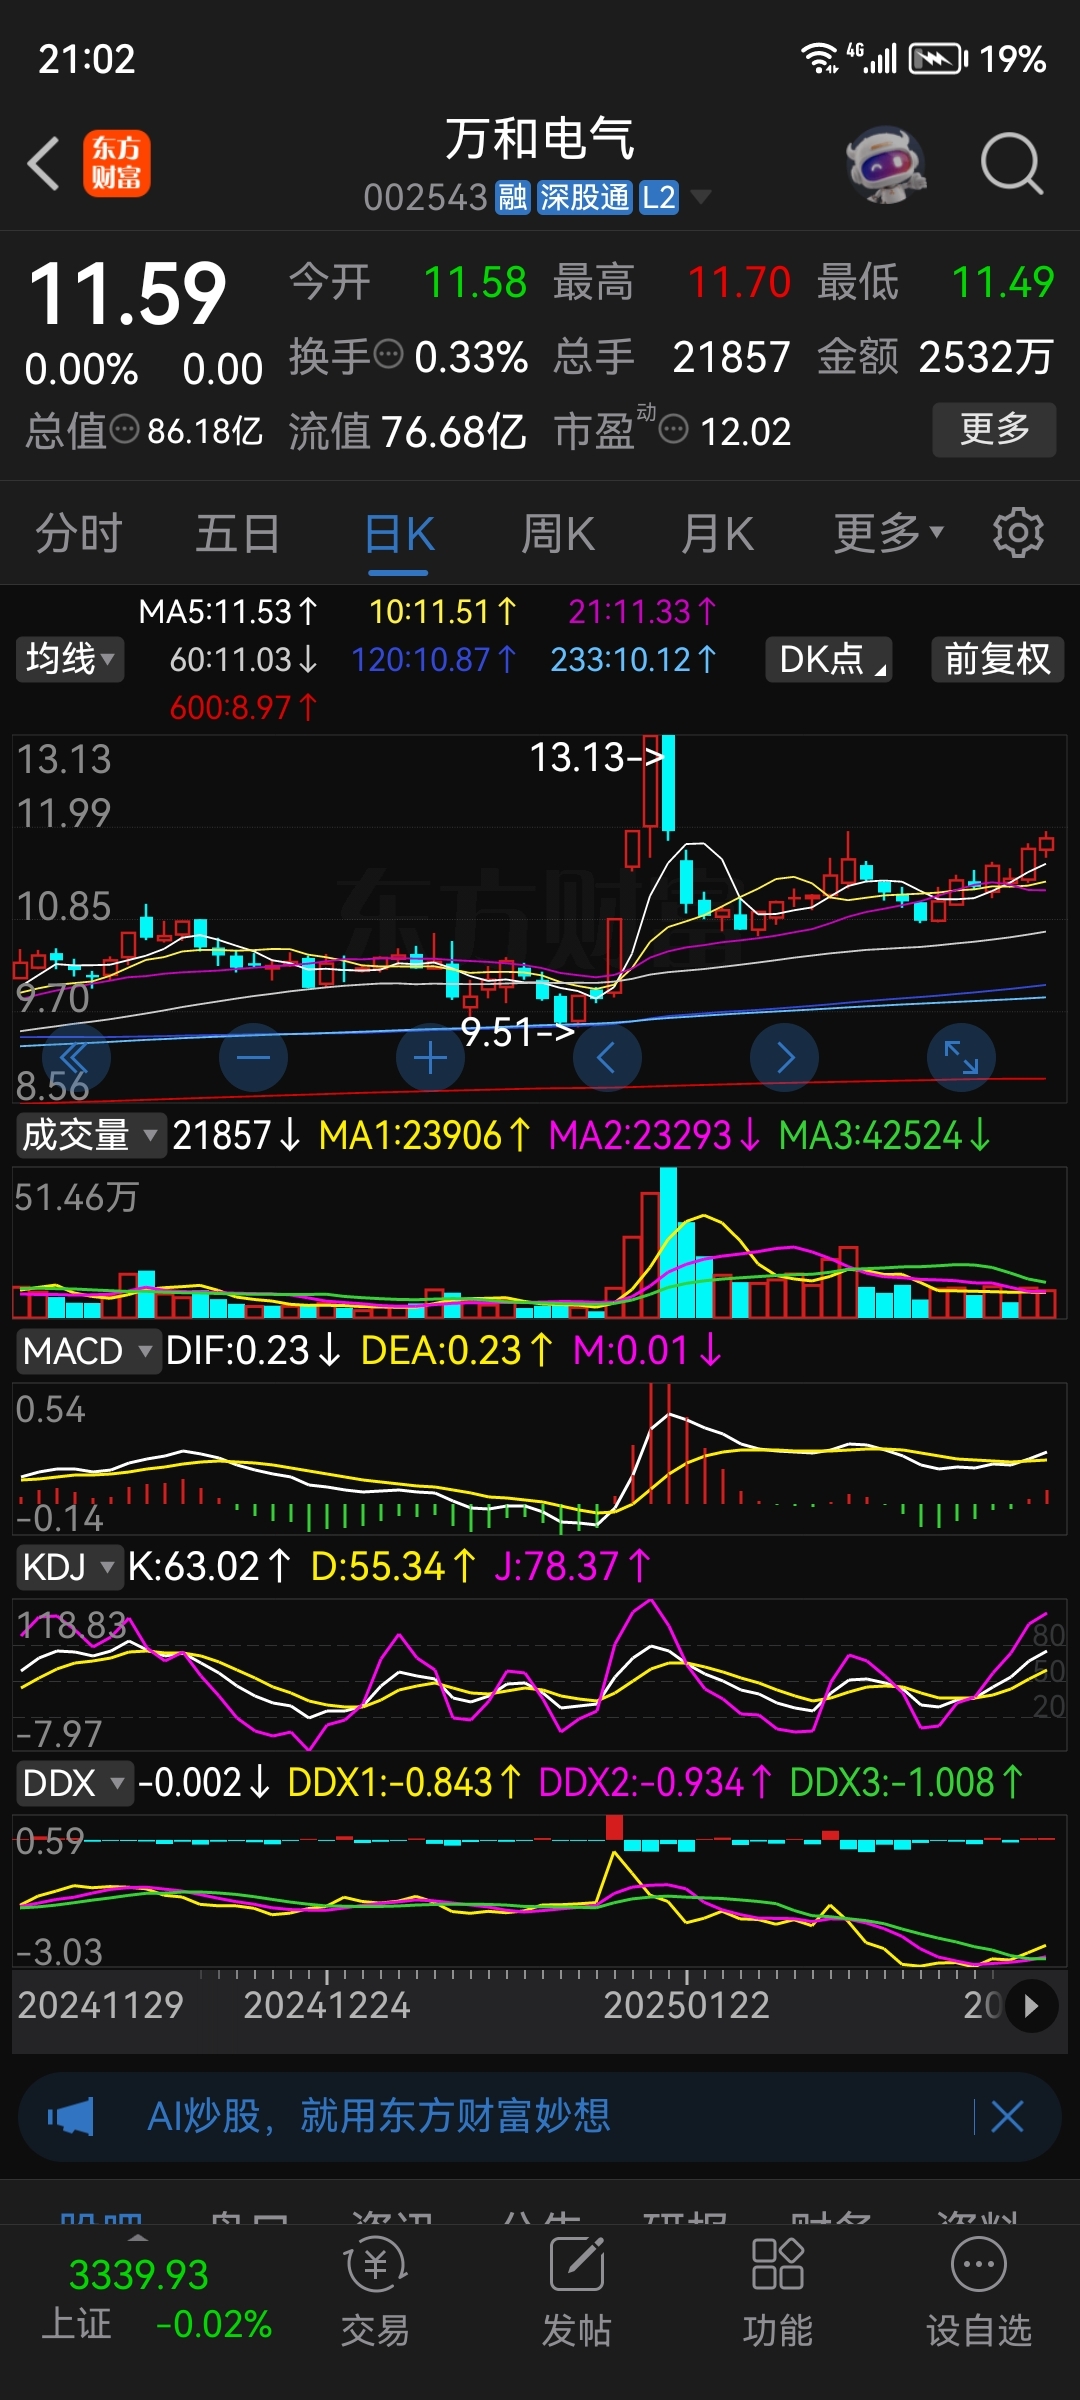Move chart left with left chevron
Image resolution: width=1080 pixels, height=2400 pixels.
tap(607, 1057)
